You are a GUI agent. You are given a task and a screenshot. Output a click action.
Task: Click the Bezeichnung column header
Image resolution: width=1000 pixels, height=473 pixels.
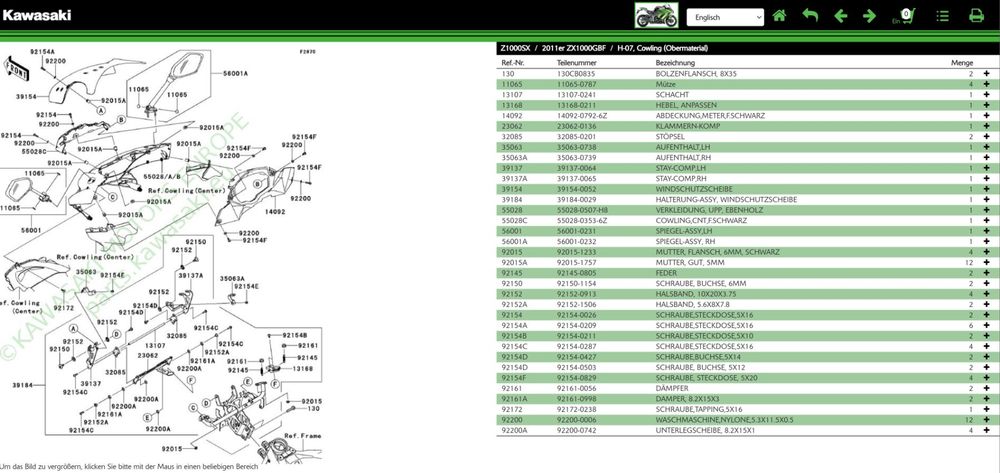pyautogui.click(x=675, y=63)
